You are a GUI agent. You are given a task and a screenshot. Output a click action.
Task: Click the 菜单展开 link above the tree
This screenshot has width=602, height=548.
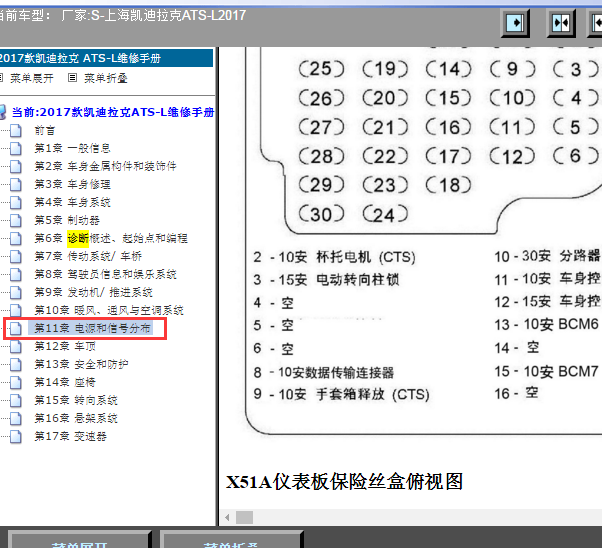click(x=32, y=78)
